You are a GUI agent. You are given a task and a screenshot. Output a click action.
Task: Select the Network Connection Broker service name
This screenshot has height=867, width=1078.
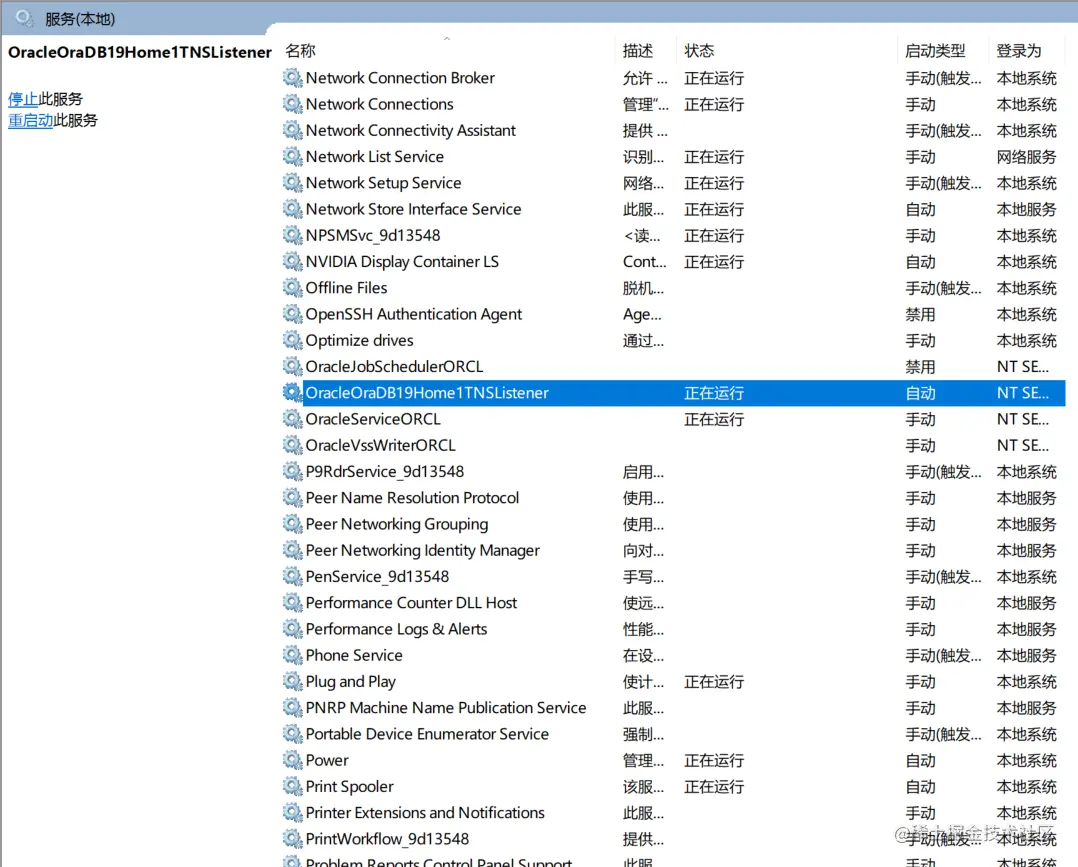pos(400,78)
